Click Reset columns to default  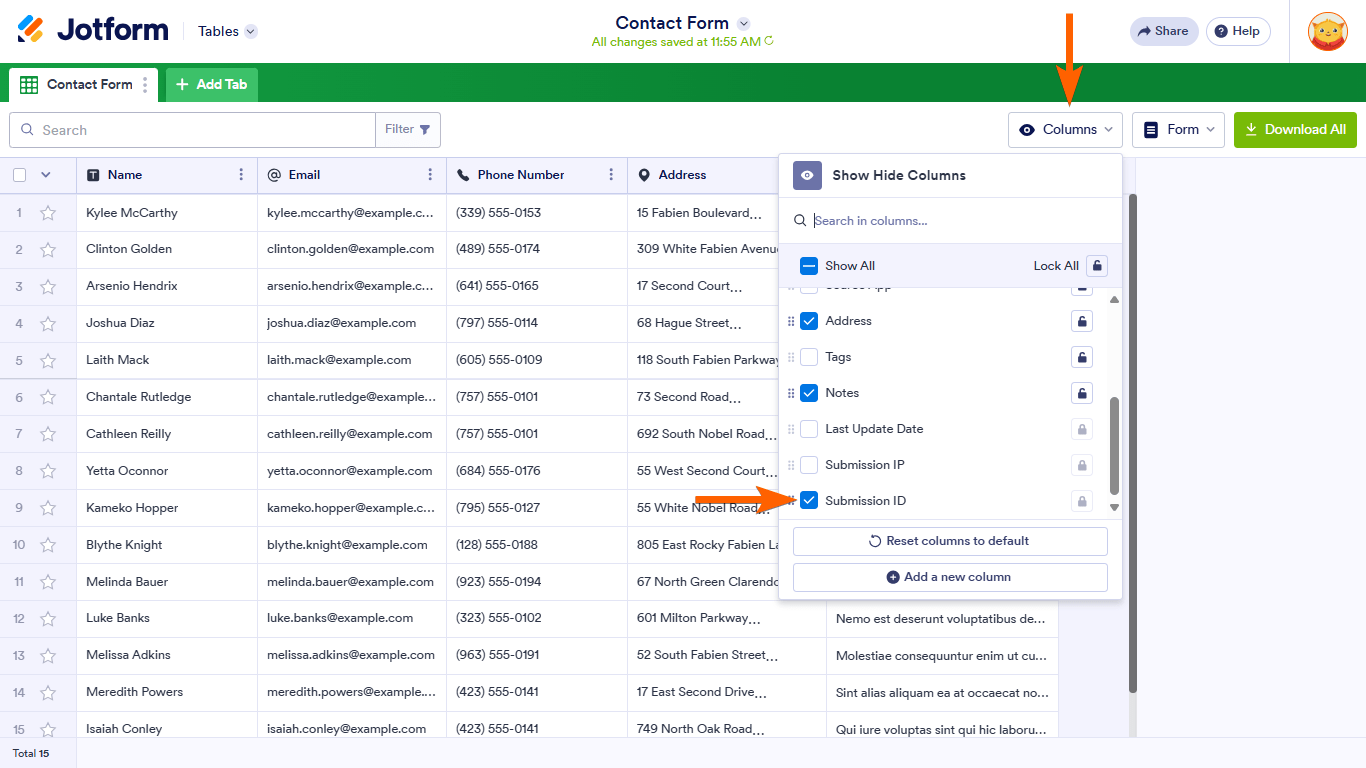pos(949,541)
